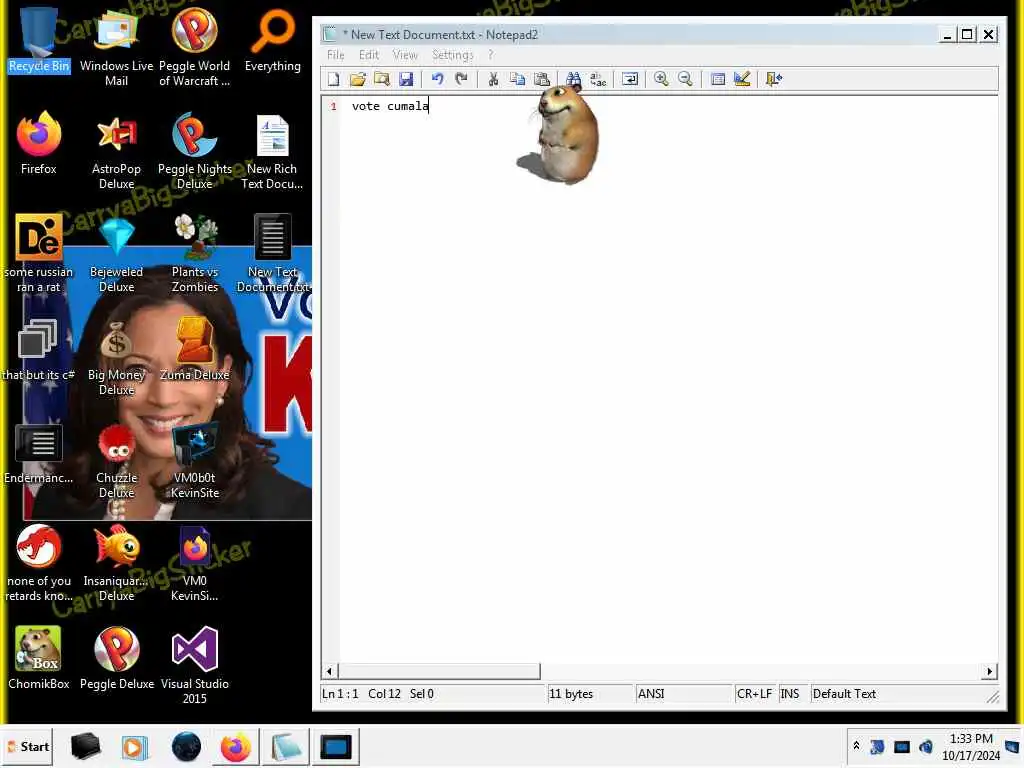
Task: Select New Text Document.txt desktop icon
Action: (x=272, y=253)
